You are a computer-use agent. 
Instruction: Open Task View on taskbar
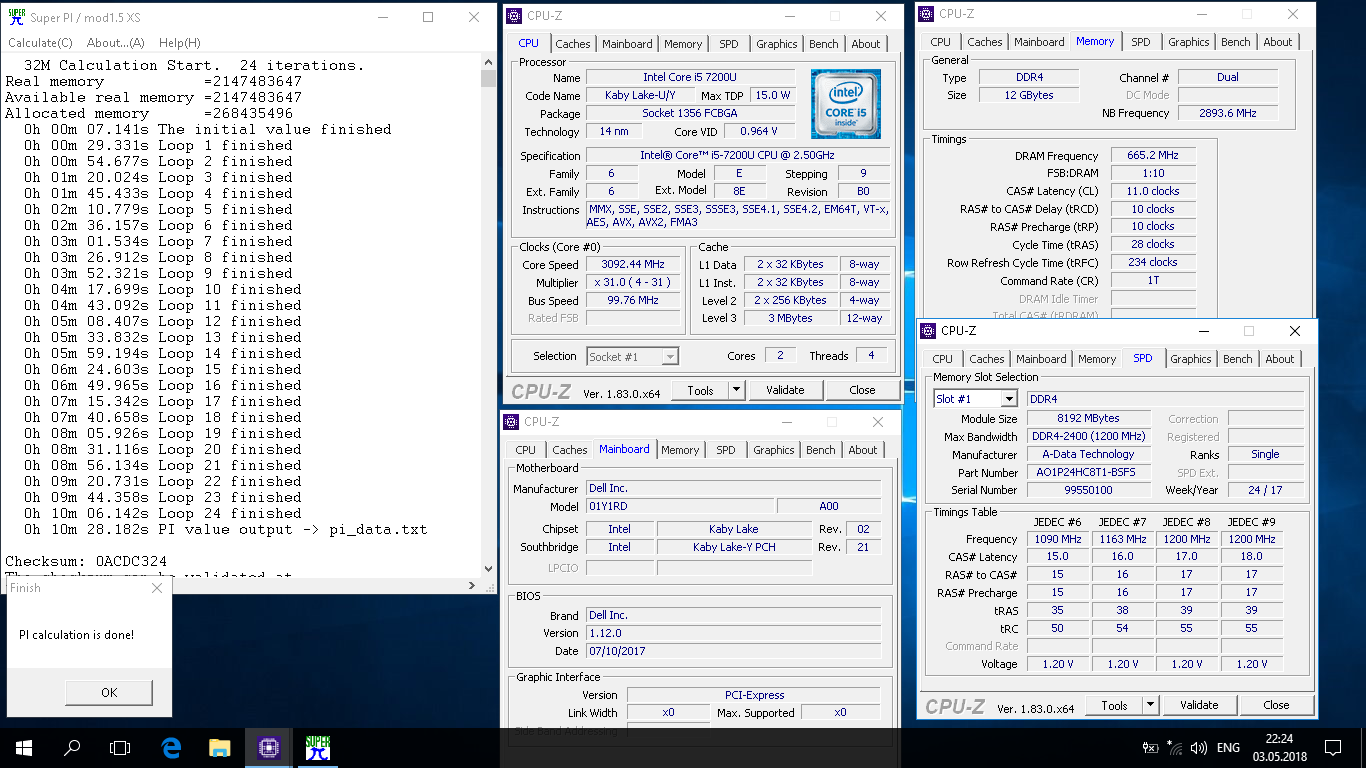[x=120, y=747]
